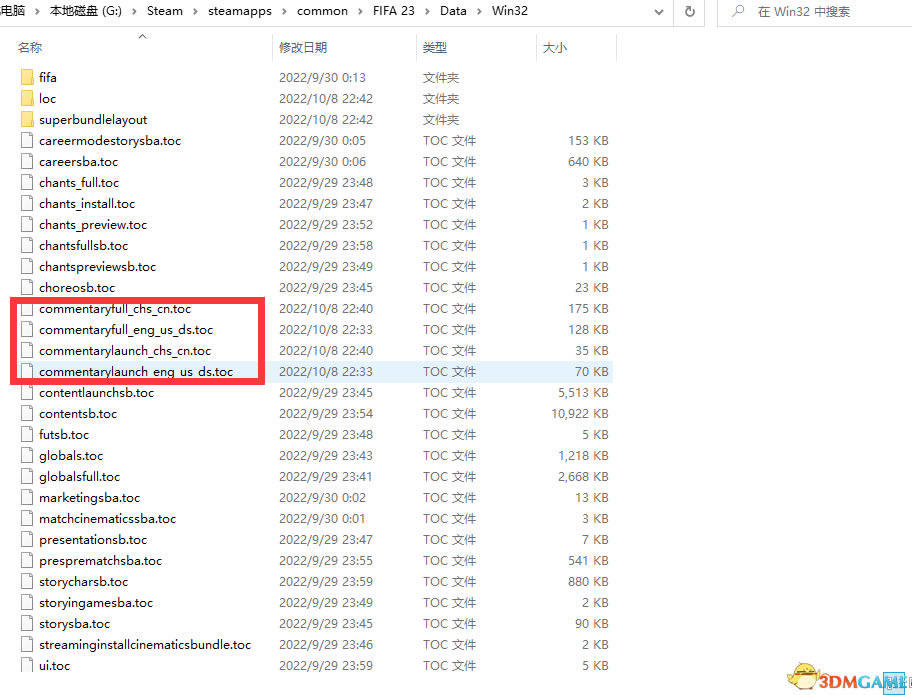Go to common folder in breadcrumb
The image size is (912, 695).
tap(322, 11)
